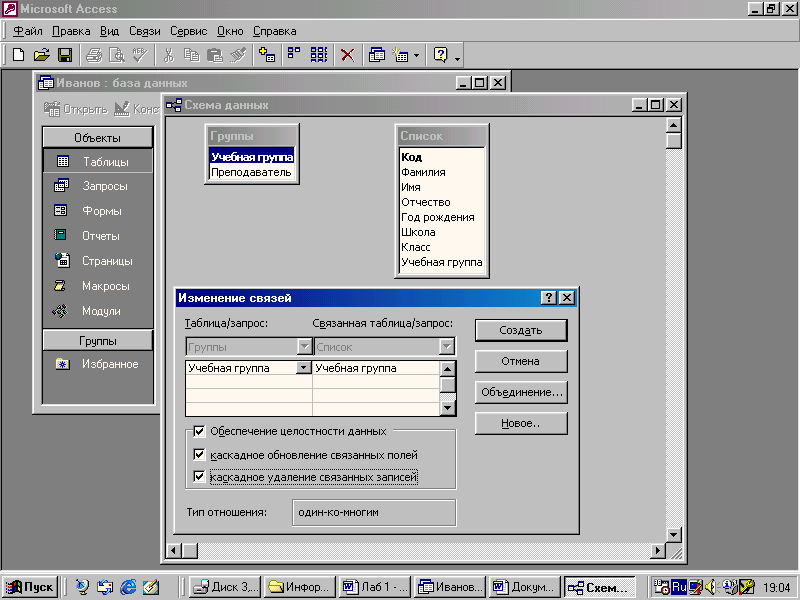Open Избранное in the groups panel
Image resolution: width=800 pixels, height=600 pixels.
point(97,364)
